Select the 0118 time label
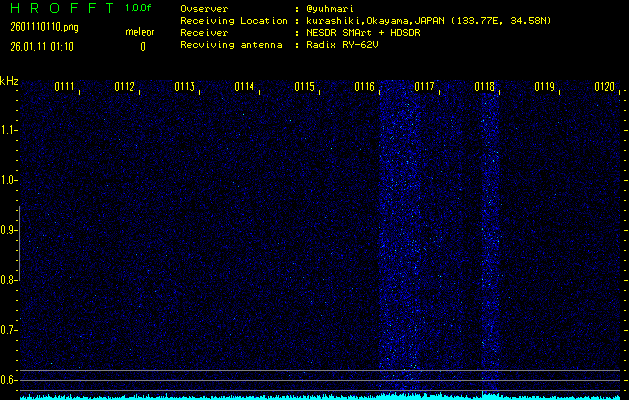 [x=485, y=87]
